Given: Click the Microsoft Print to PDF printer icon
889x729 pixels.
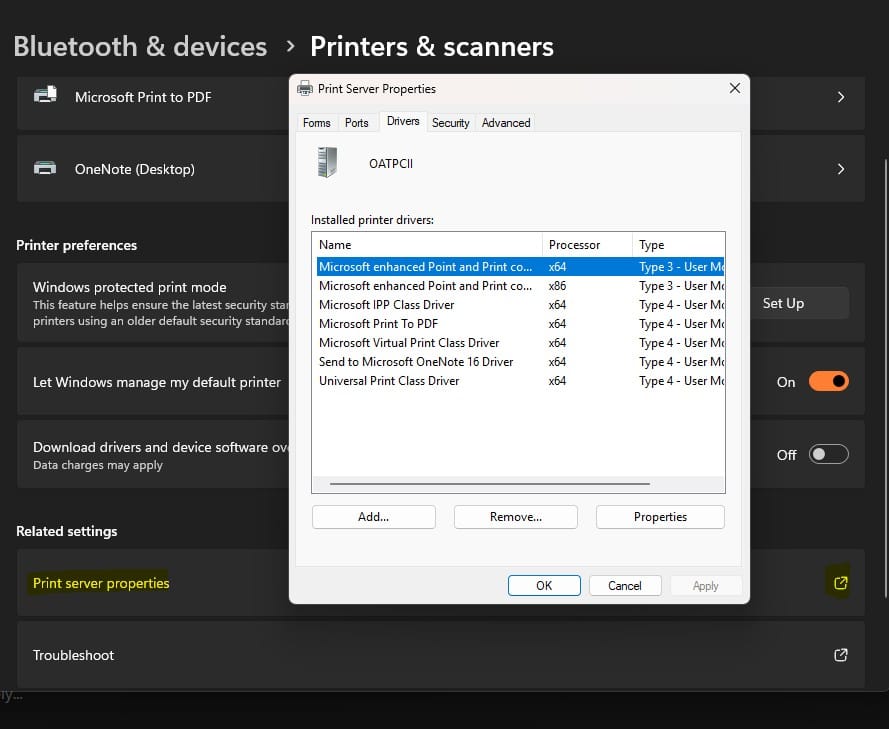Looking at the screenshot, I should click(45, 94).
